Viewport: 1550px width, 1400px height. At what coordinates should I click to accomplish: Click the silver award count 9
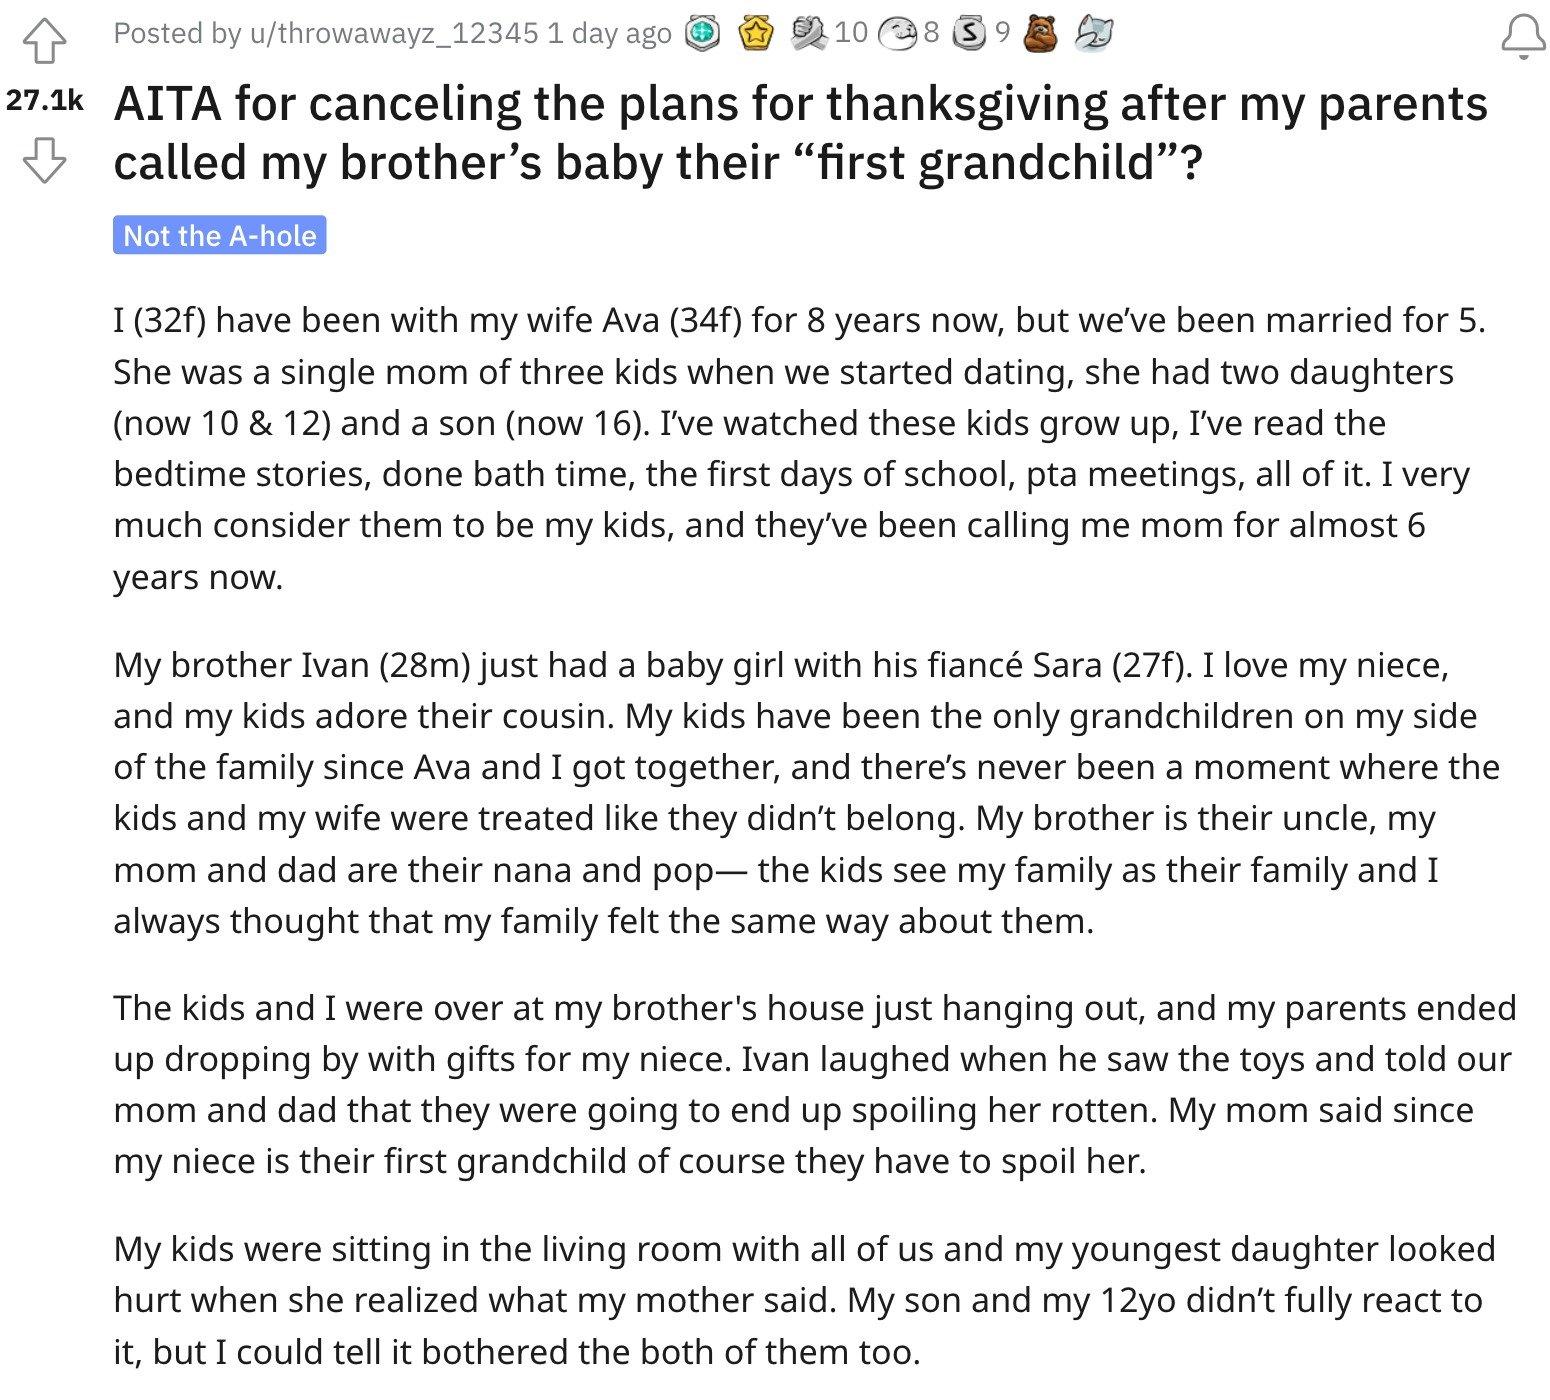coord(1002,33)
